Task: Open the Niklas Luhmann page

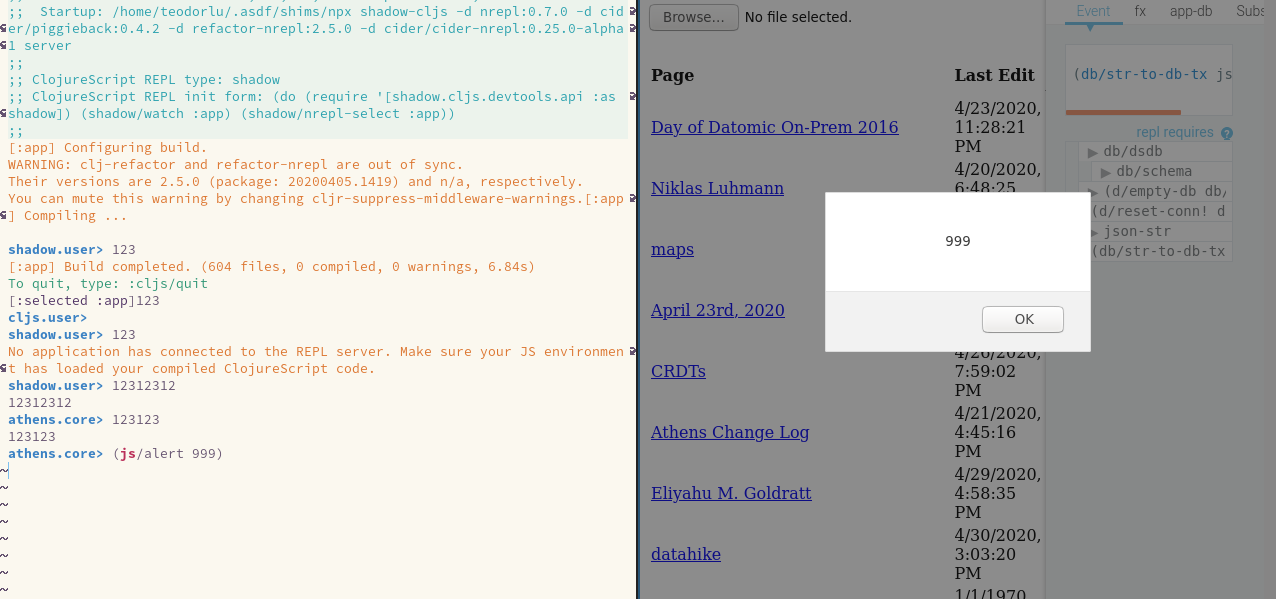Action: (x=717, y=188)
